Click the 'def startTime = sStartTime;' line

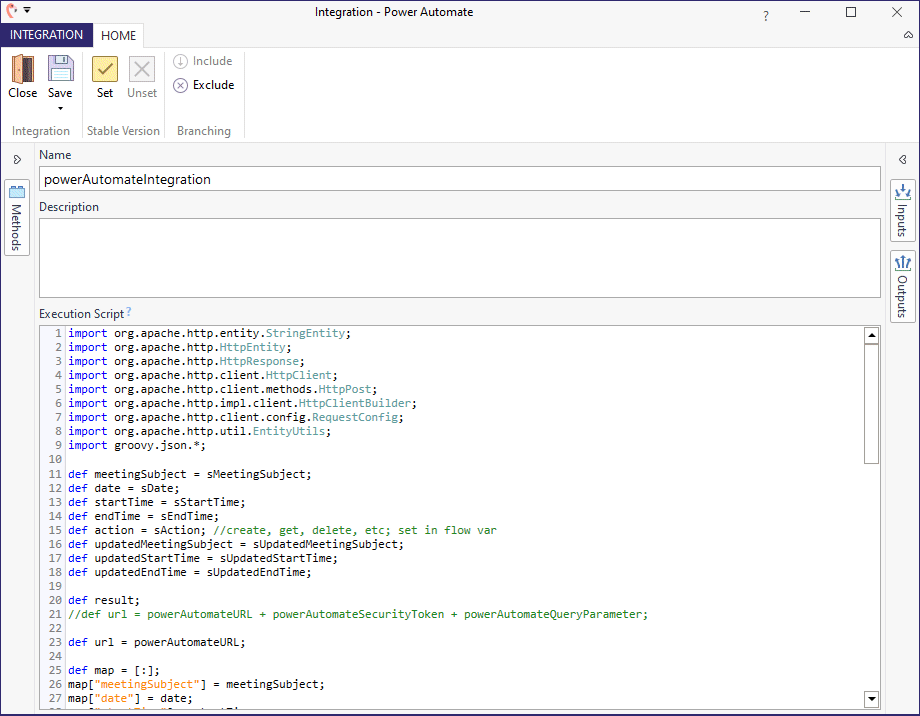coord(157,502)
